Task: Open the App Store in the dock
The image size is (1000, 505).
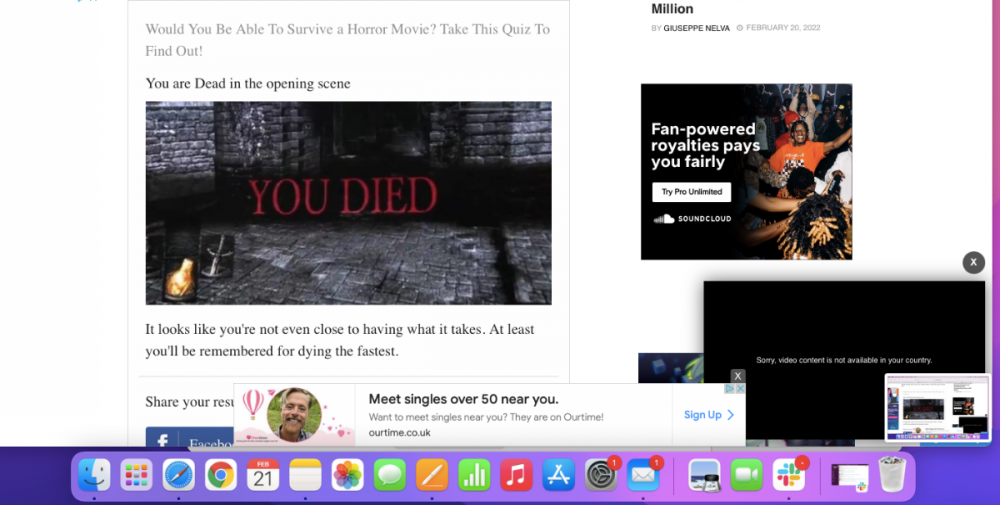Action: coord(559,475)
